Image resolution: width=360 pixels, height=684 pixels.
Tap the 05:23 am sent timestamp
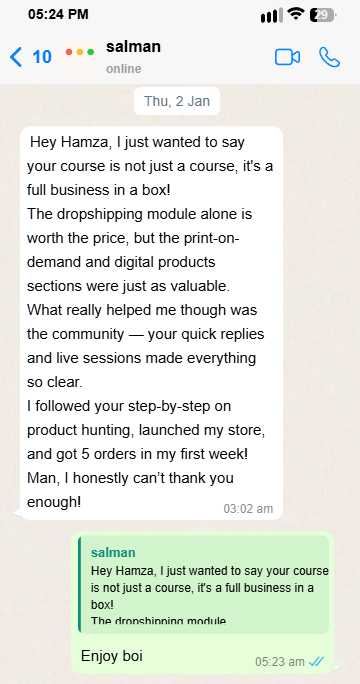tap(280, 662)
